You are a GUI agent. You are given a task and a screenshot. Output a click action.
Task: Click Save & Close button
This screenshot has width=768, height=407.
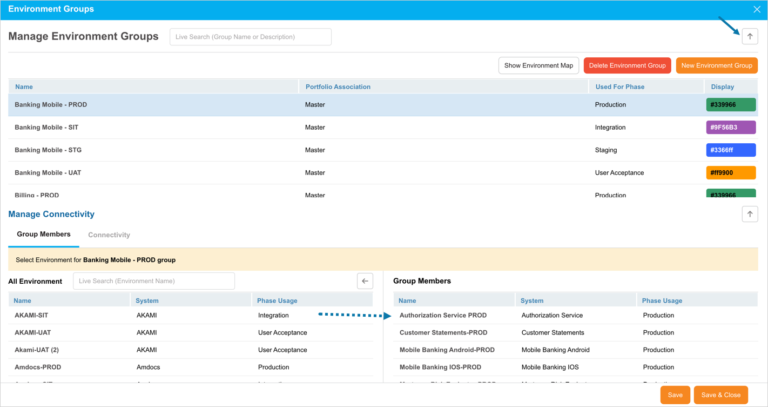point(720,395)
